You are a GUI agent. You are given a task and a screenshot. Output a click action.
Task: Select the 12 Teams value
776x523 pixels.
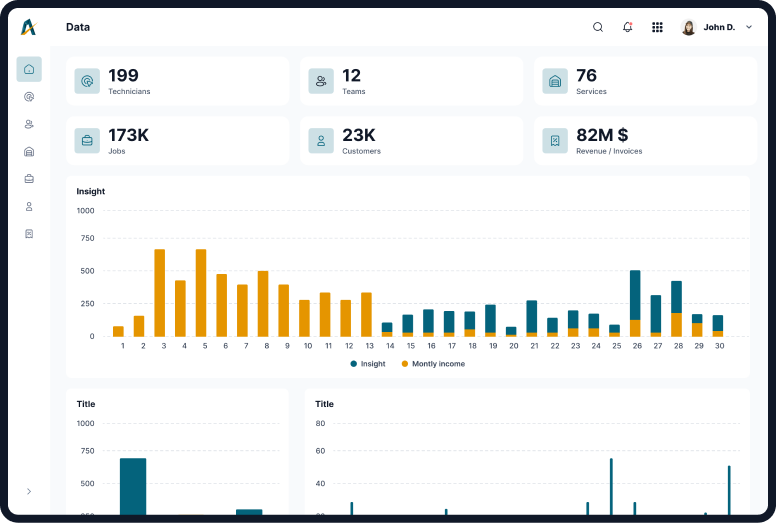coord(351,76)
